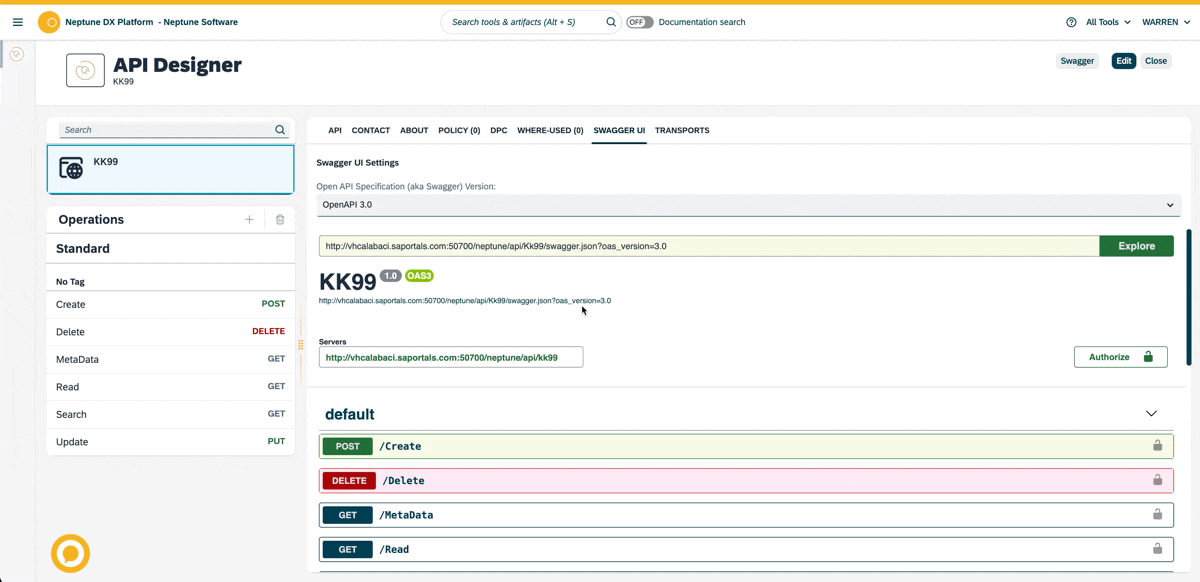Switch to the API tab

pyautogui.click(x=335, y=131)
